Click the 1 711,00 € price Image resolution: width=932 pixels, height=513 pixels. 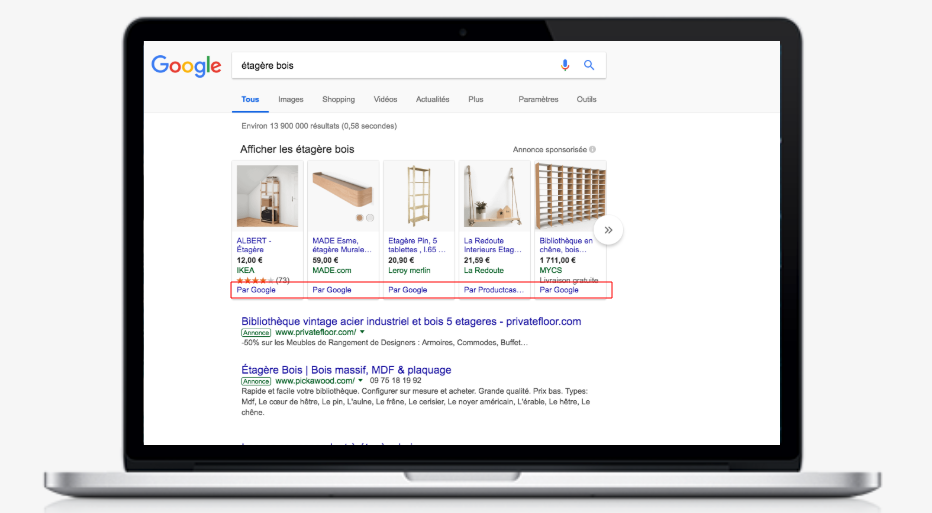point(558,260)
